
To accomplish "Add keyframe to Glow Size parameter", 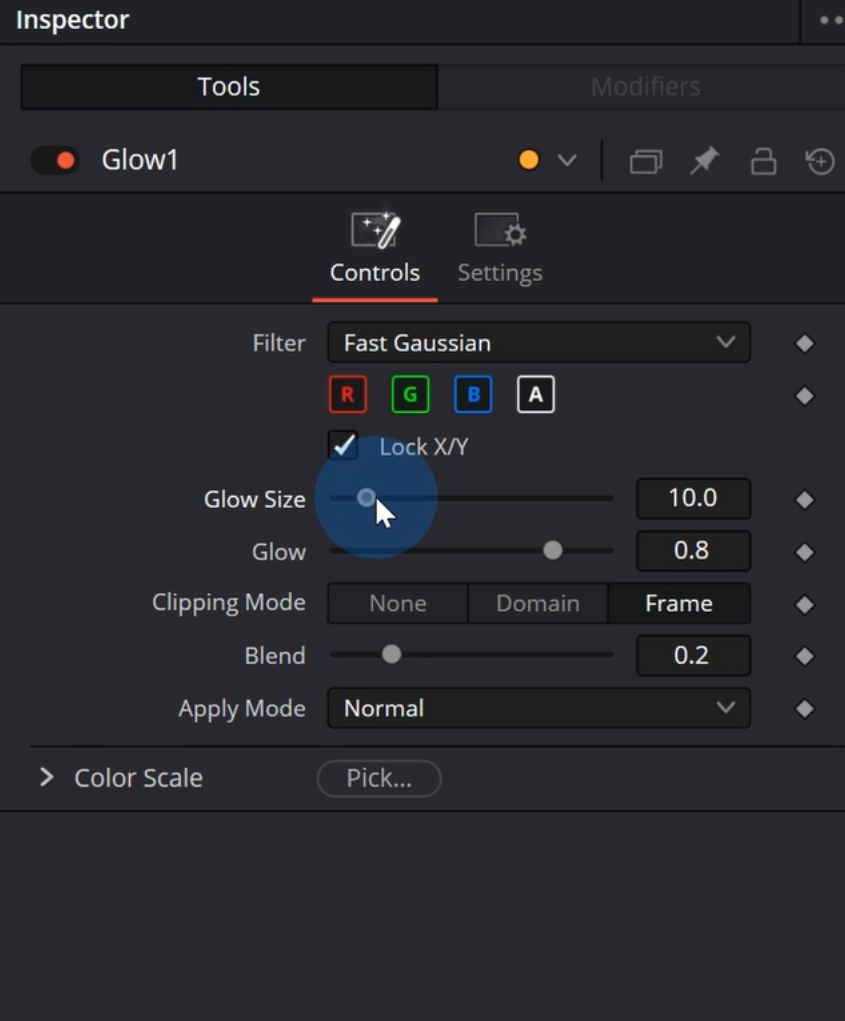I will point(804,499).
